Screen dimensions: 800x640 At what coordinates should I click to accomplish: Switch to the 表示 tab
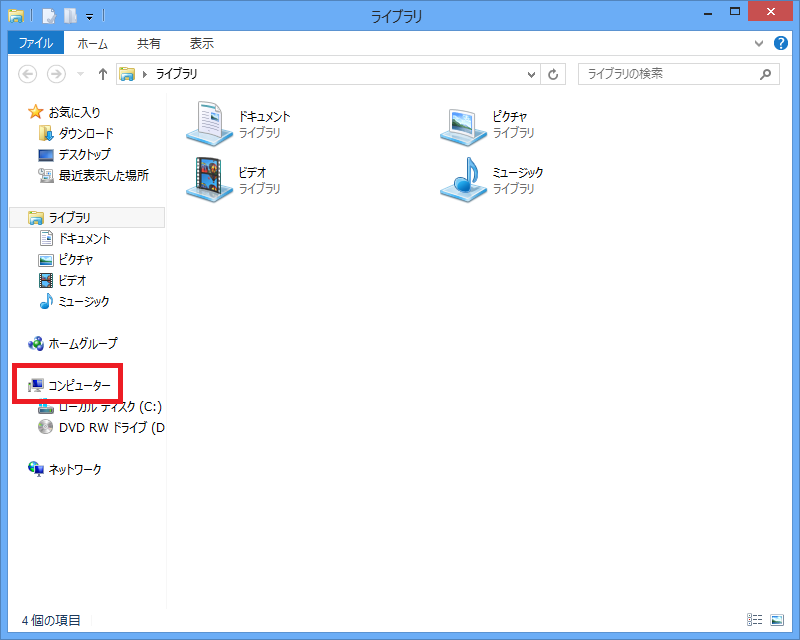pyautogui.click(x=201, y=44)
